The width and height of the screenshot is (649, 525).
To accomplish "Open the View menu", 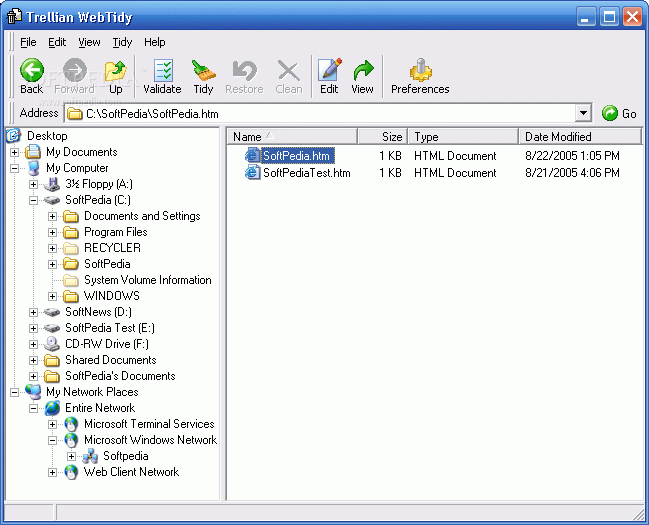I will tap(89, 42).
